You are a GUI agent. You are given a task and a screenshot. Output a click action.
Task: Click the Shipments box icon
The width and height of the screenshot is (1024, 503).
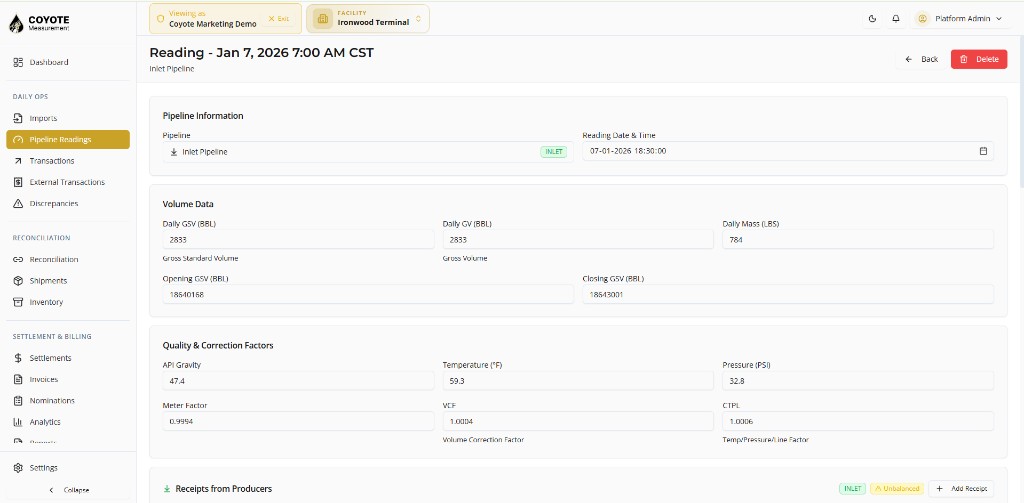[x=18, y=281]
